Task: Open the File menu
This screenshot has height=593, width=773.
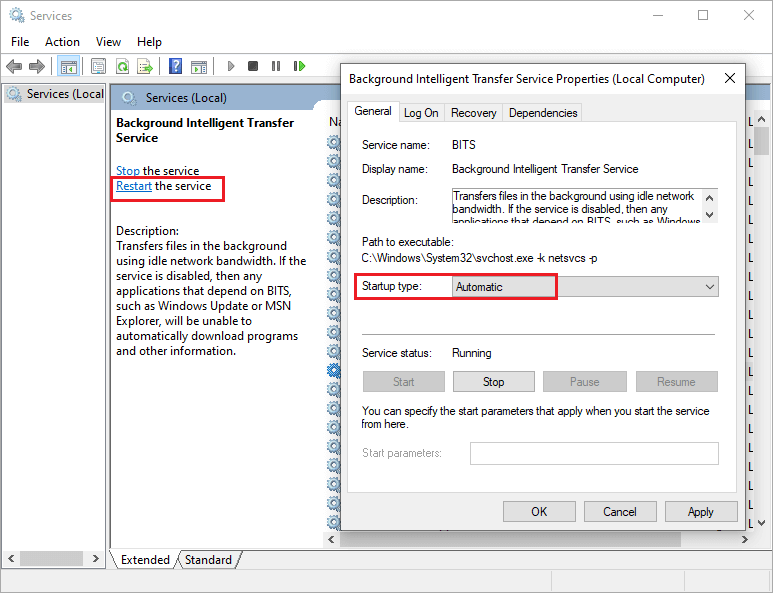Action: (20, 42)
